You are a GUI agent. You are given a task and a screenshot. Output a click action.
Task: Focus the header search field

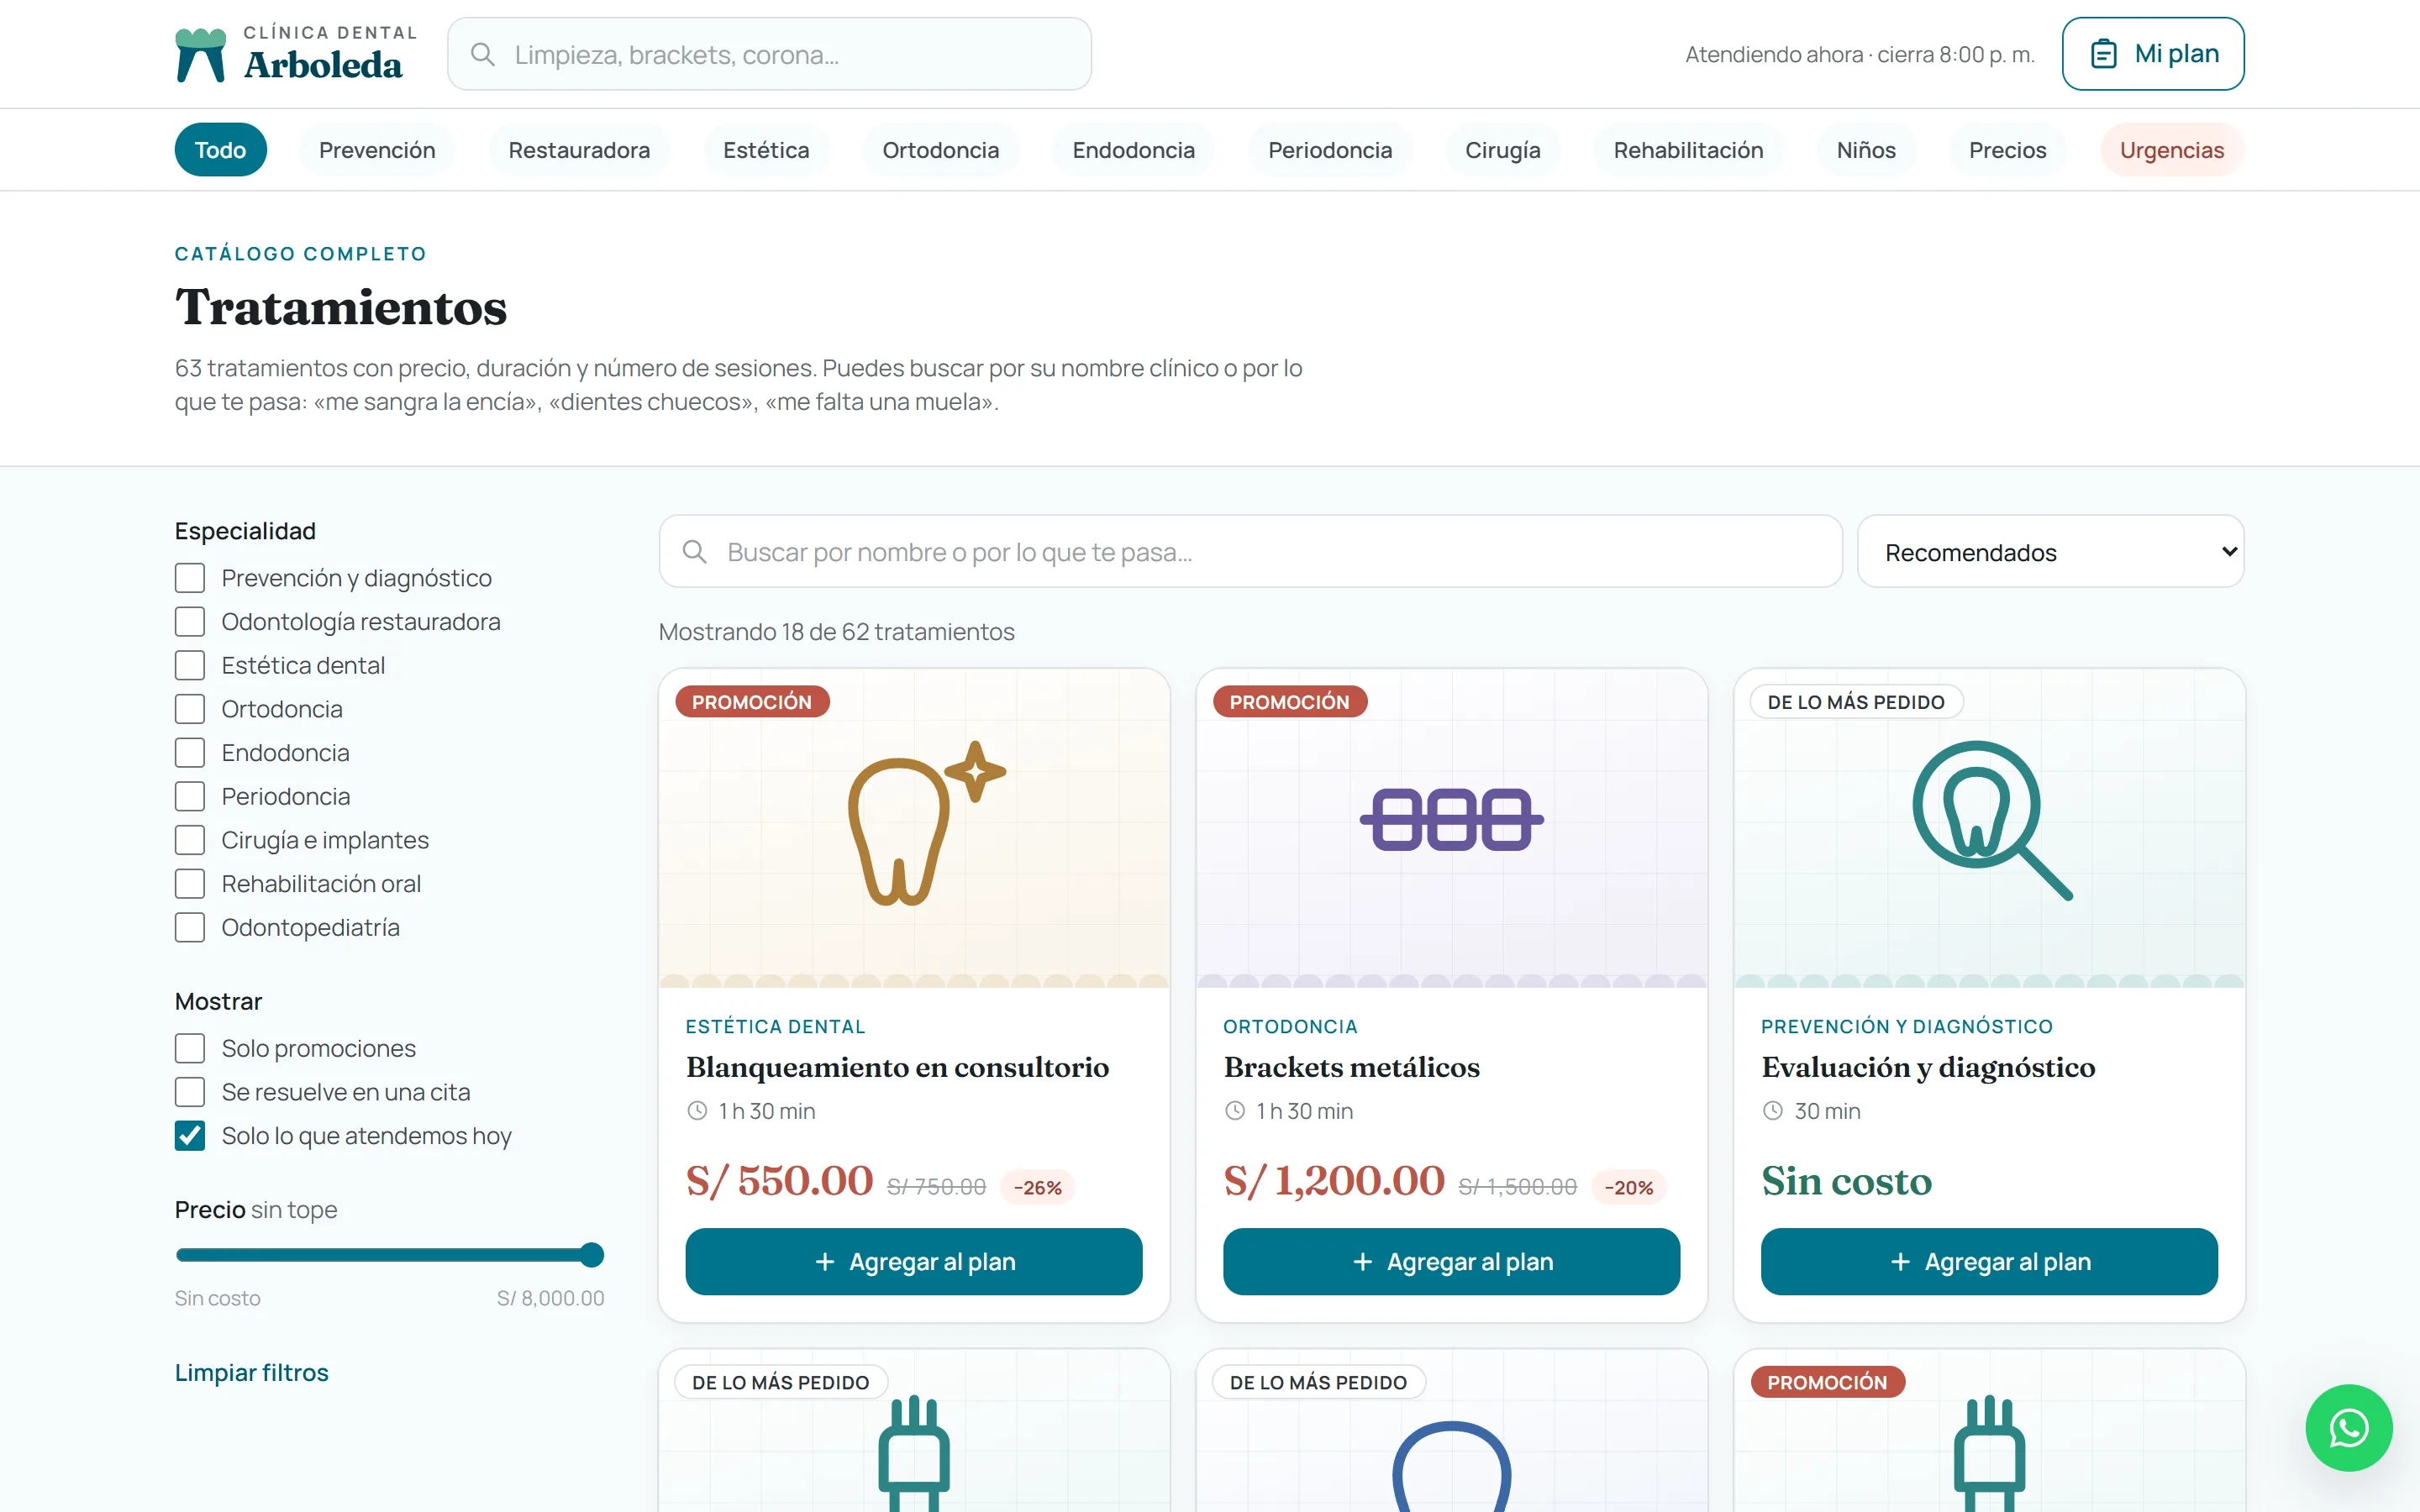coord(769,54)
